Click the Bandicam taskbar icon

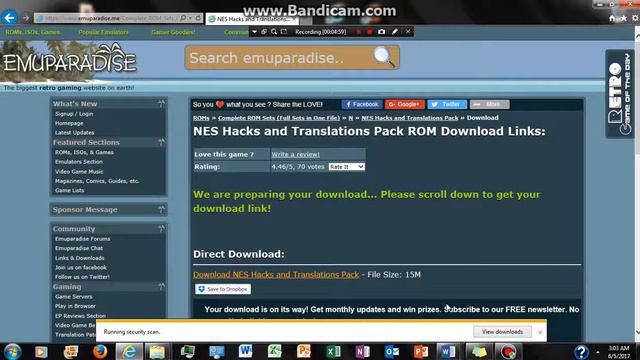(x=509, y=351)
